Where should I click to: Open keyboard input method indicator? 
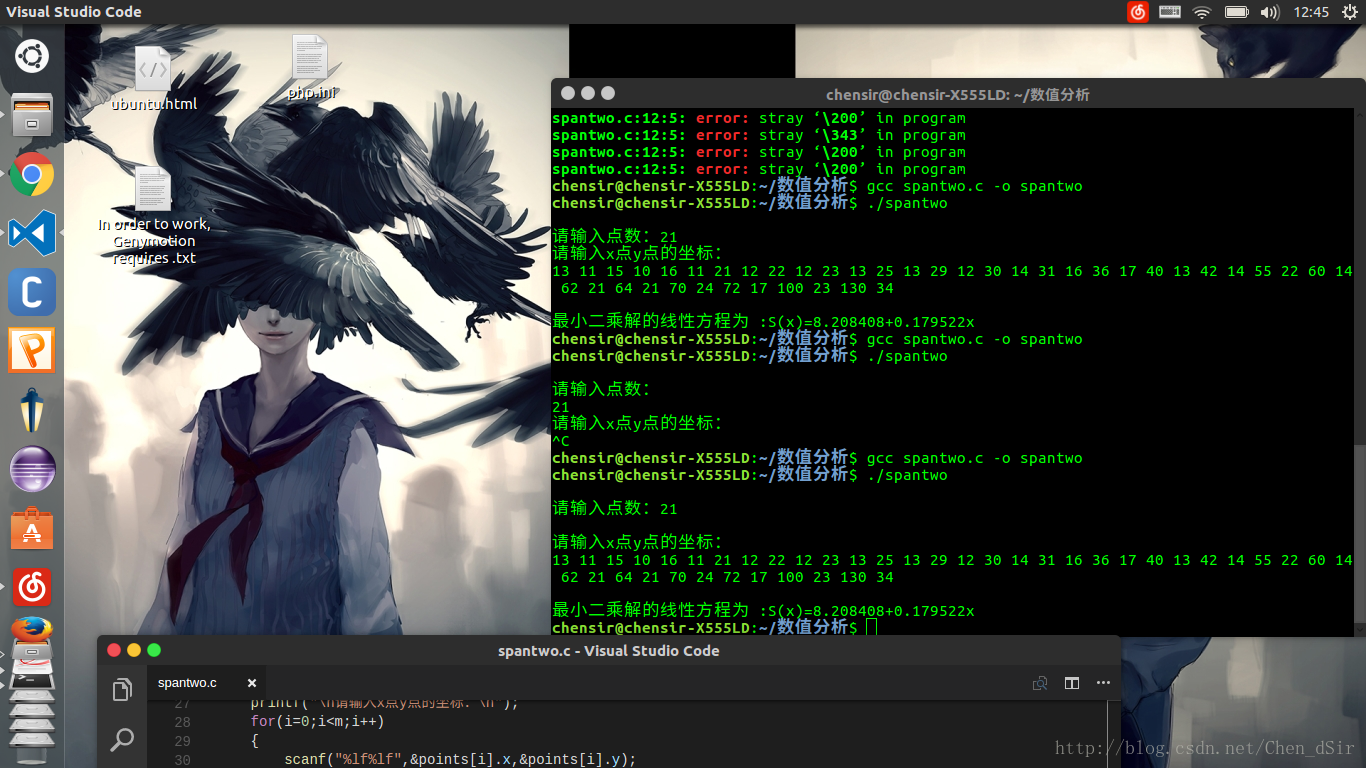click(x=1170, y=12)
